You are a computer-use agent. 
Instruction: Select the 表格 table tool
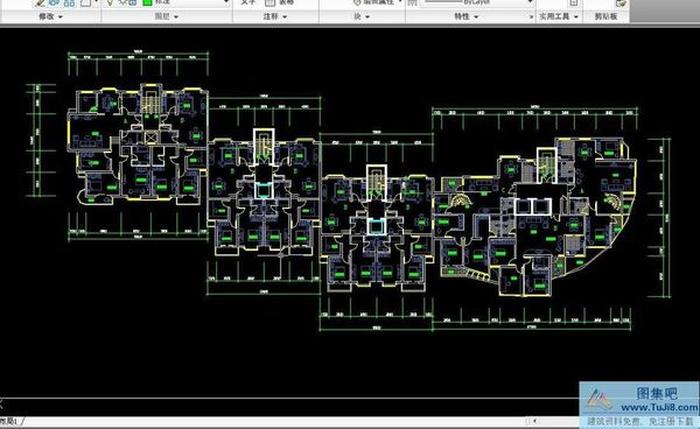pos(283,3)
